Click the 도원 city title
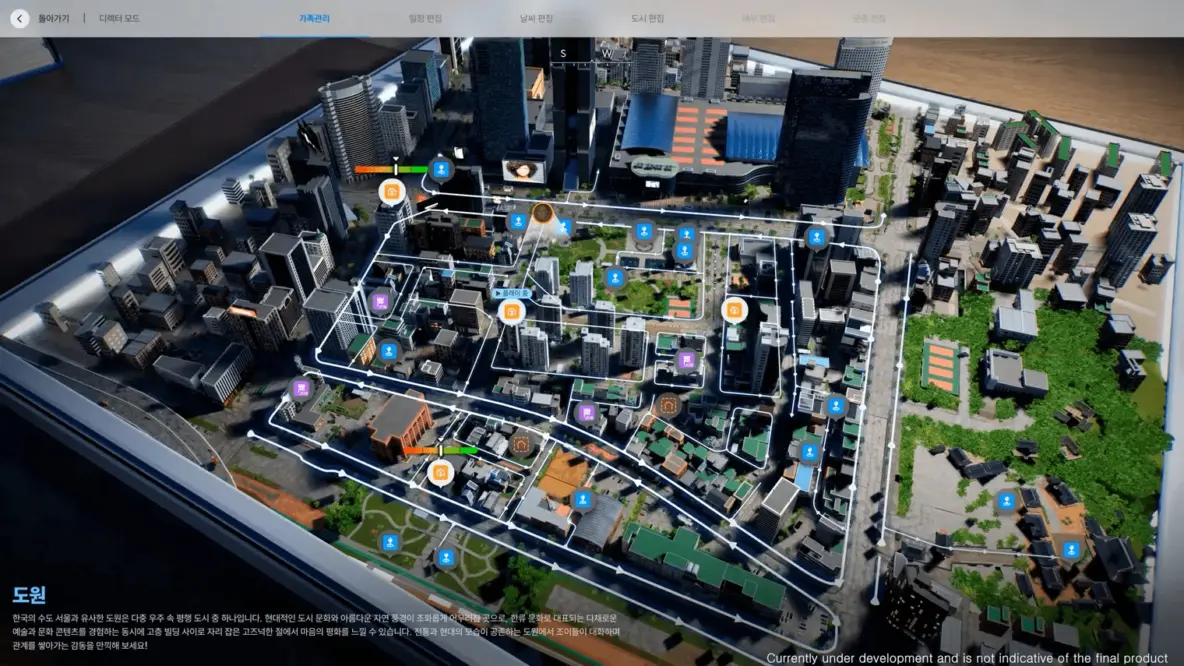Viewport: 1184px width, 666px height. 29,595
